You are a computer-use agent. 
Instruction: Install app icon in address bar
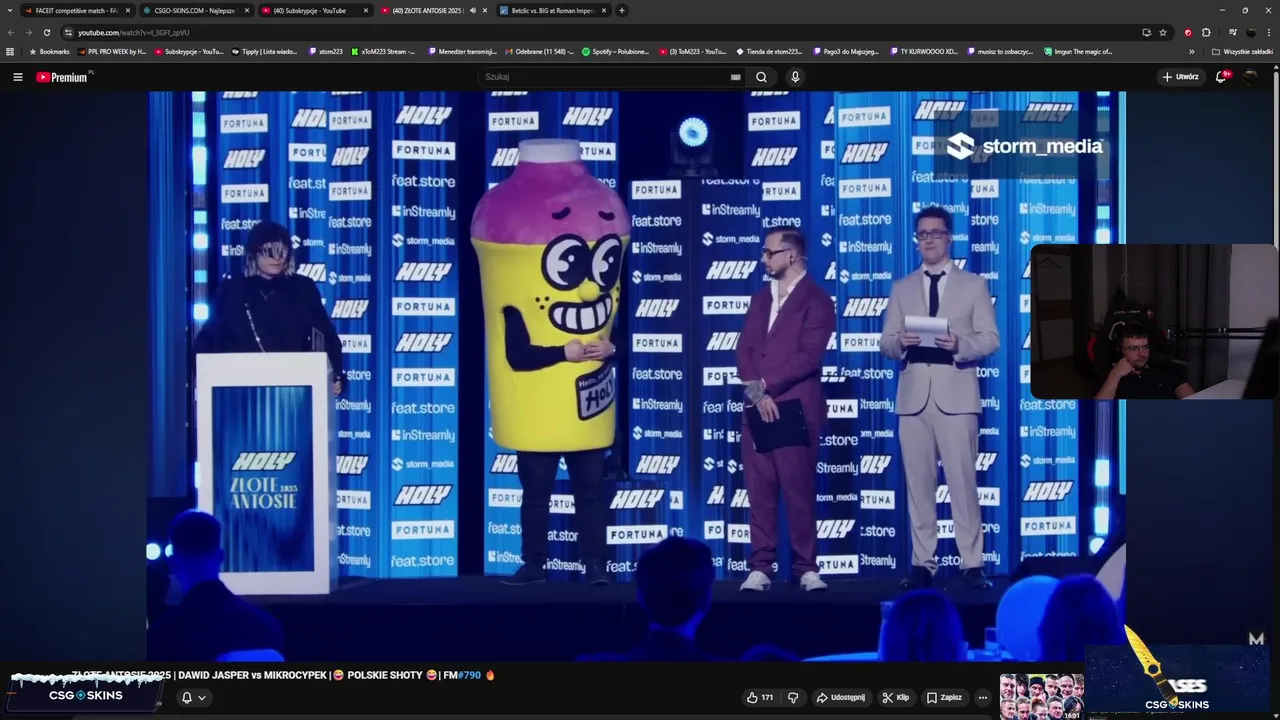1146,32
